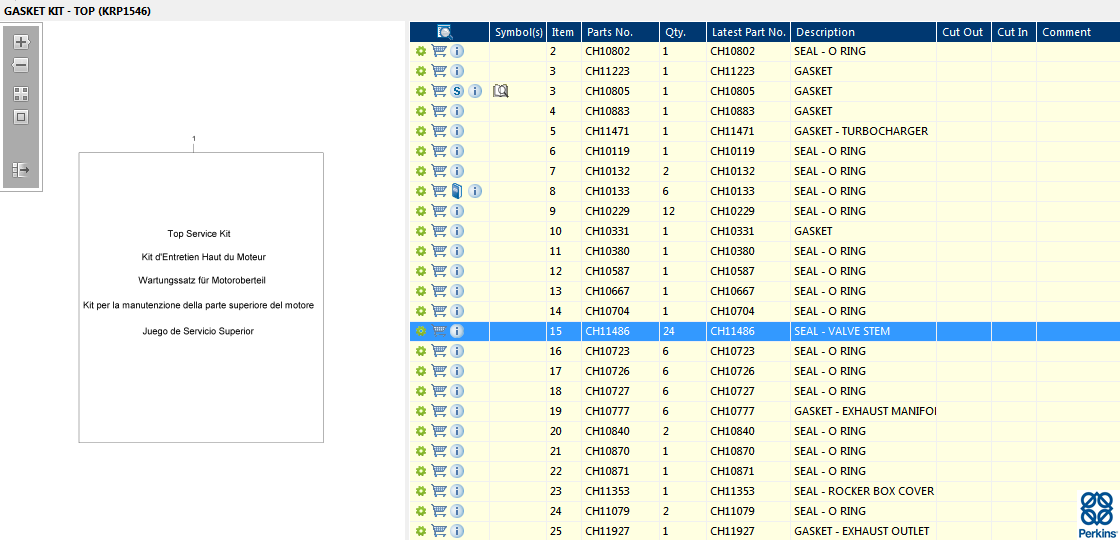Select the GASKET - TURBOCHARGER row

point(860,131)
